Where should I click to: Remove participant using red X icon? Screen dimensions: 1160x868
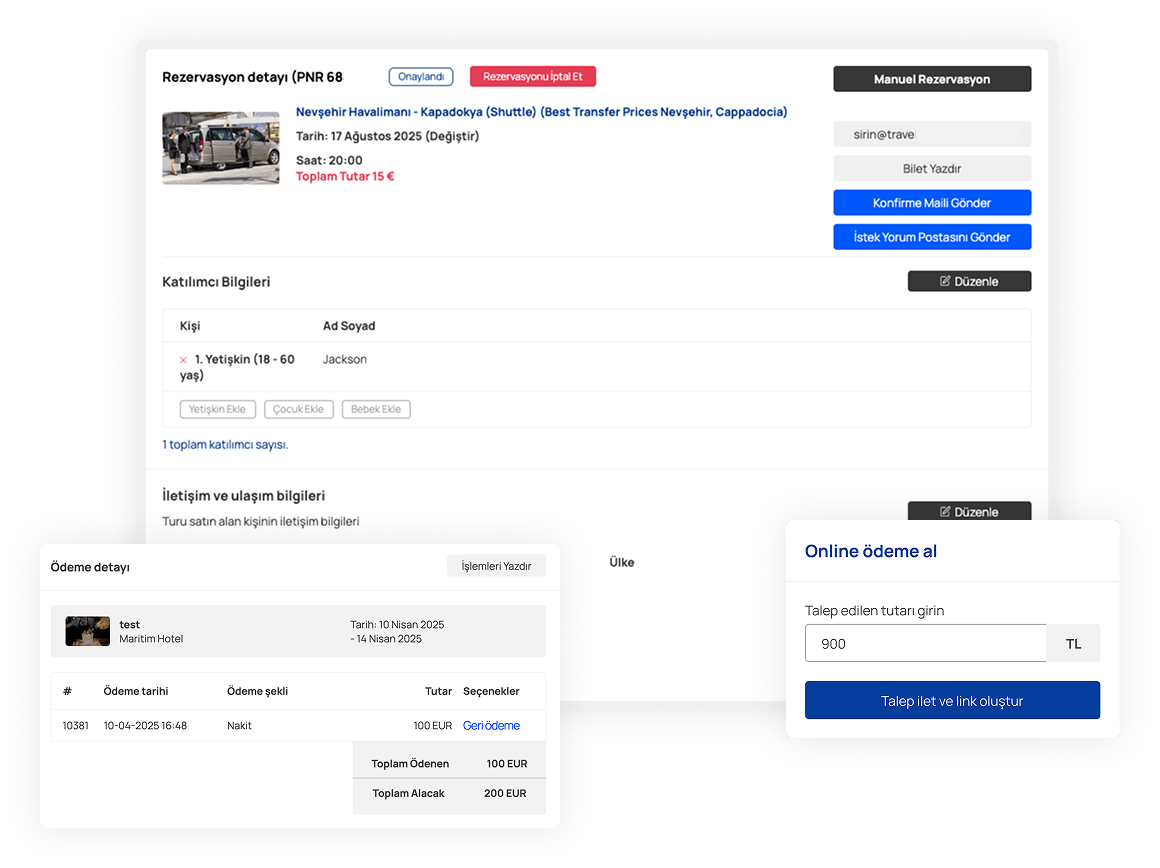click(183, 360)
